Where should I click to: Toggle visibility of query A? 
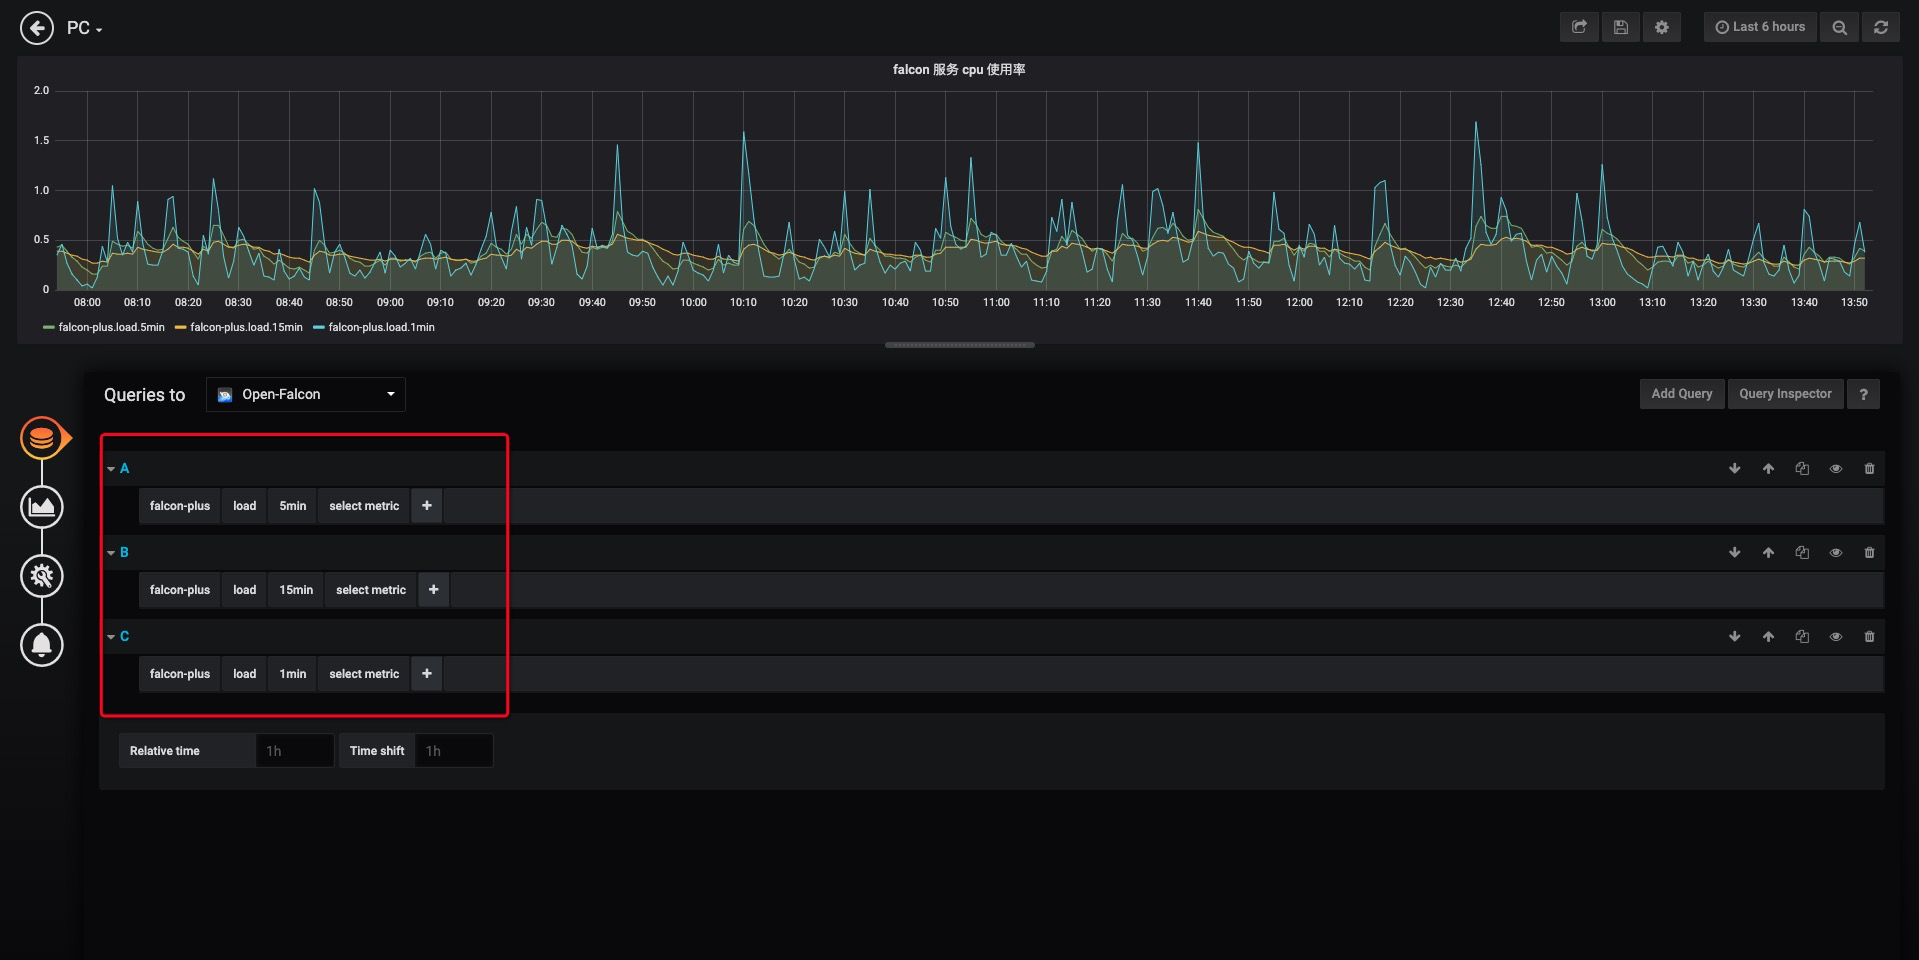[1836, 468]
